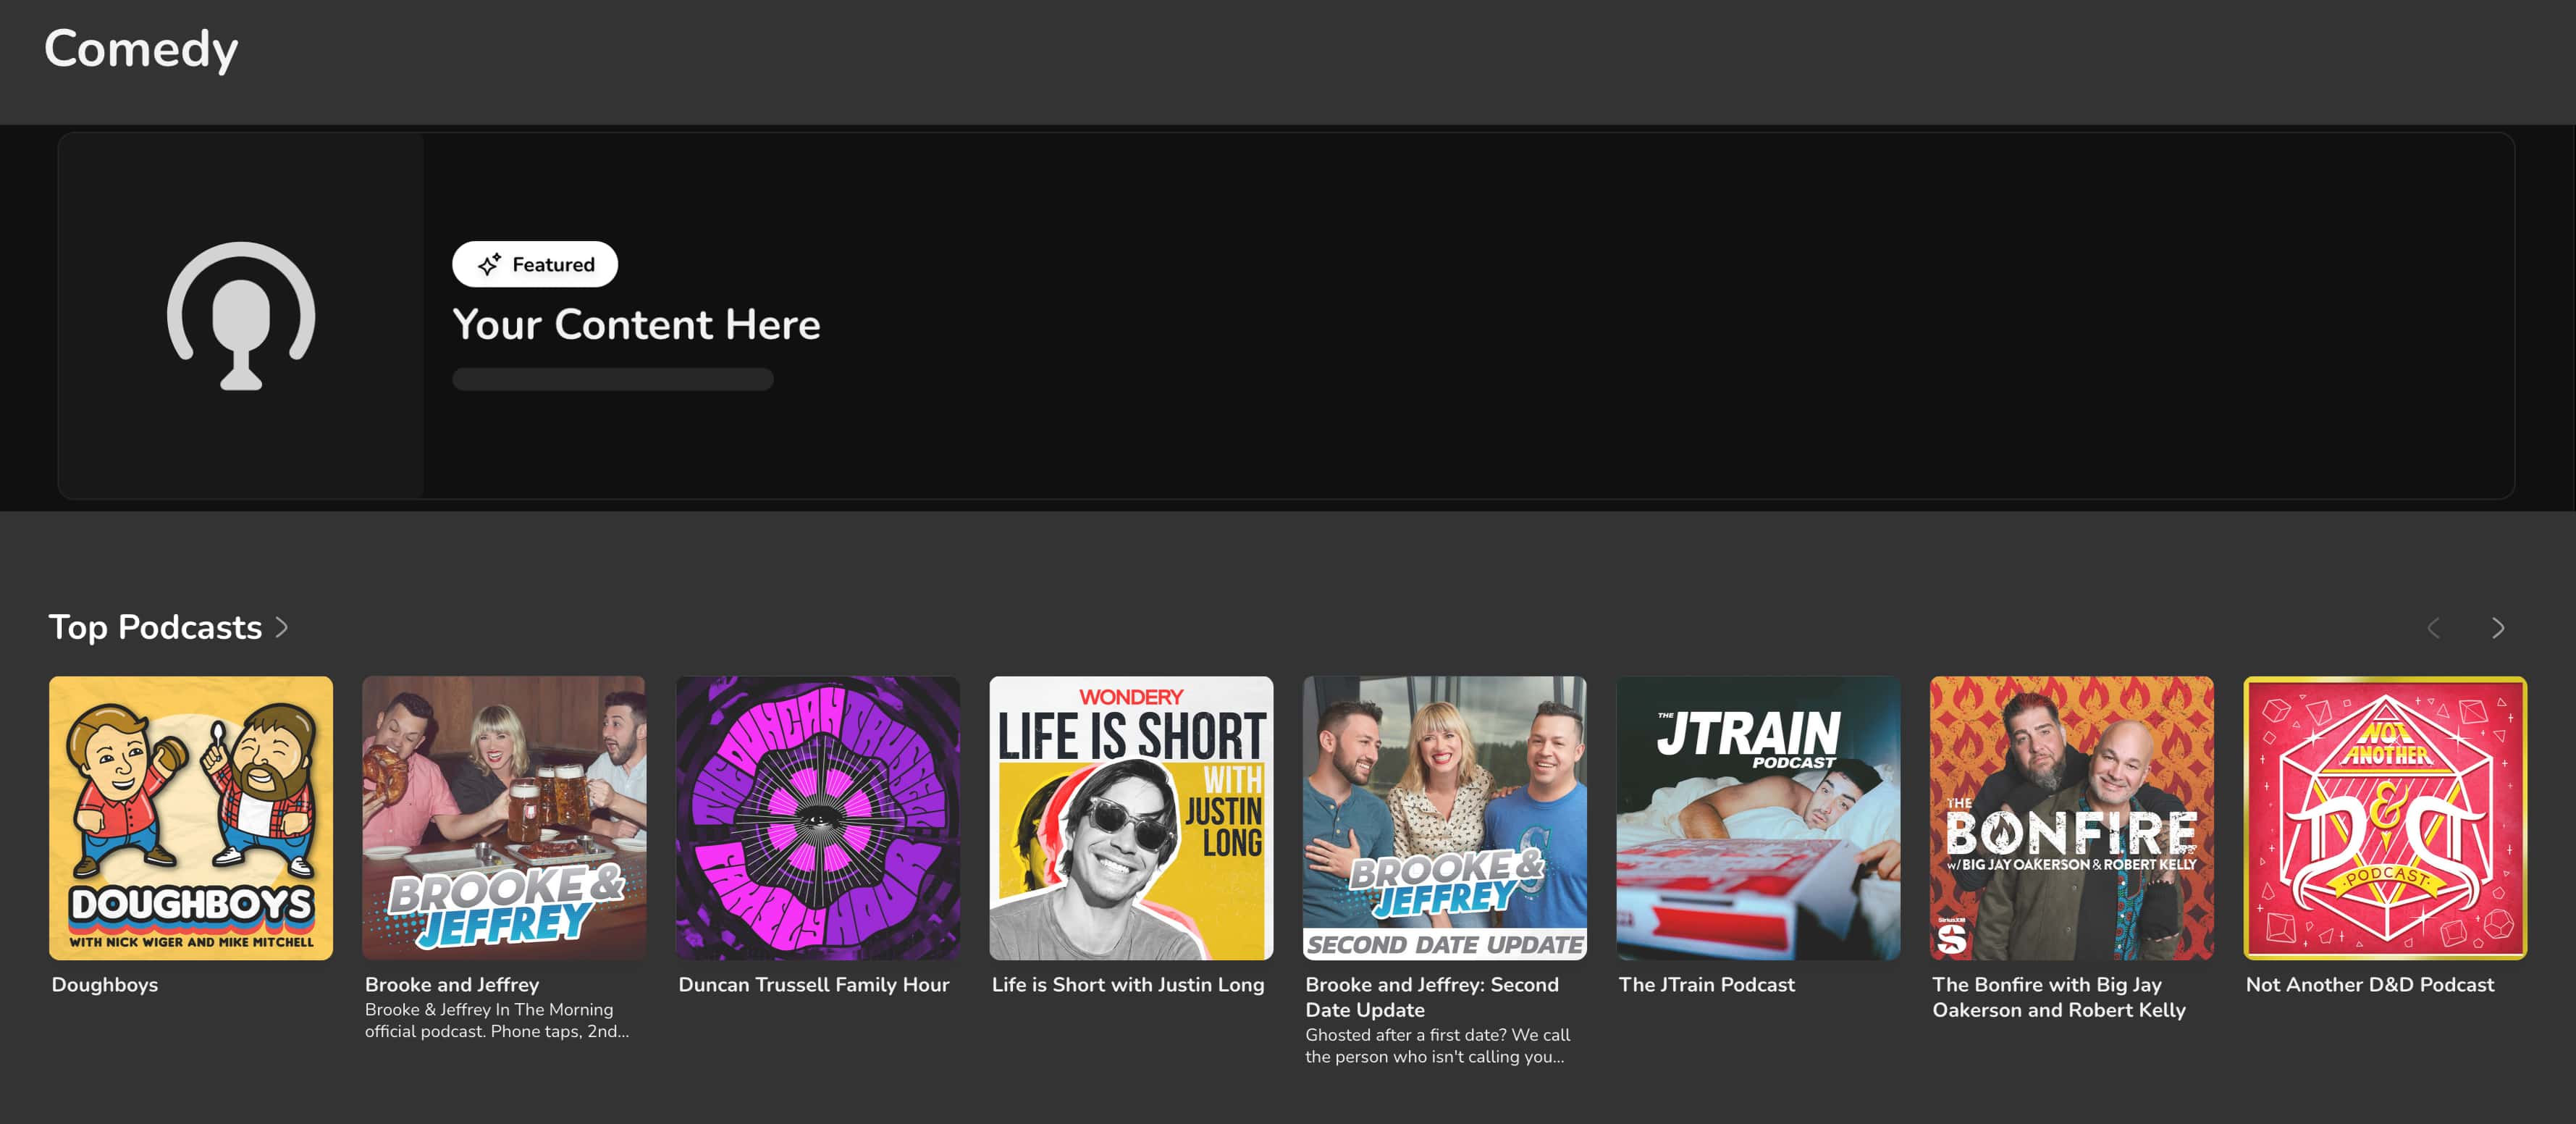Open the Brooke and Jeffrey cover art
The height and width of the screenshot is (1124, 2576).
coord(504,818)
